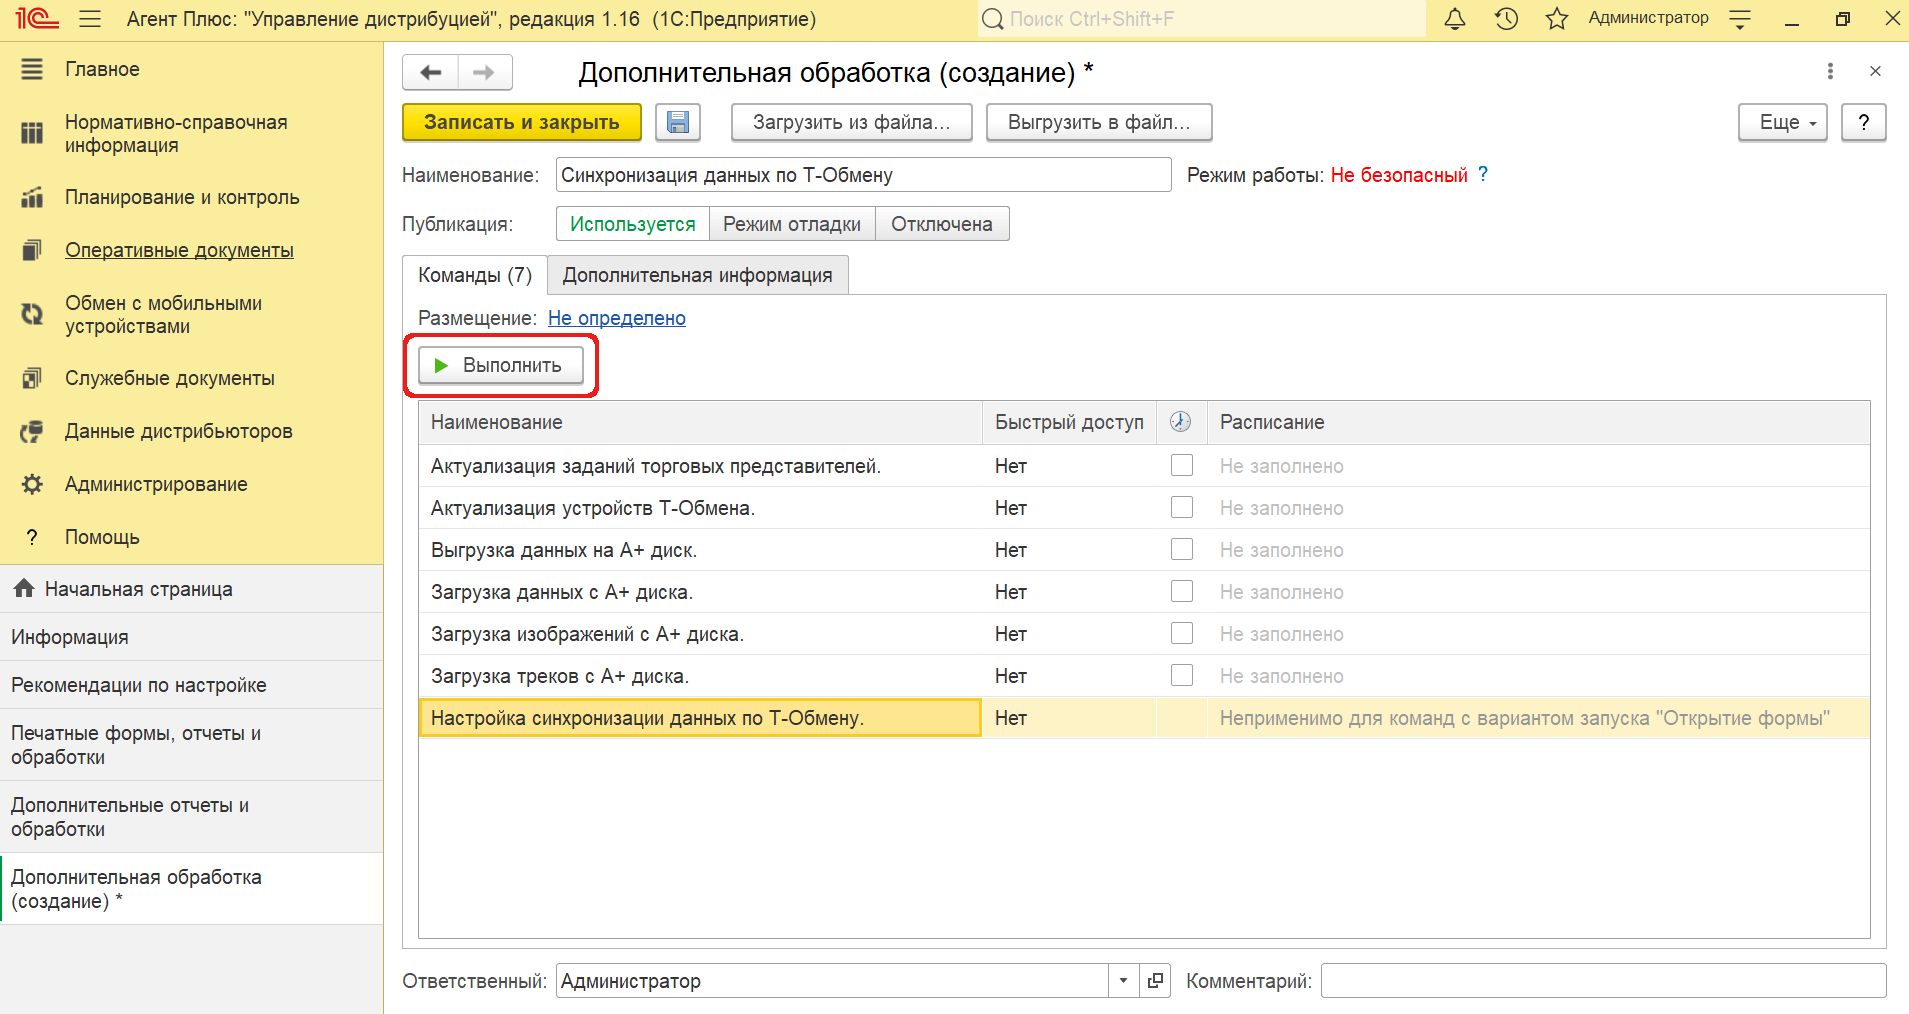
Task: Open Дополнительные отчеты и обработки panel item
Action: click(x=191, y=817)
